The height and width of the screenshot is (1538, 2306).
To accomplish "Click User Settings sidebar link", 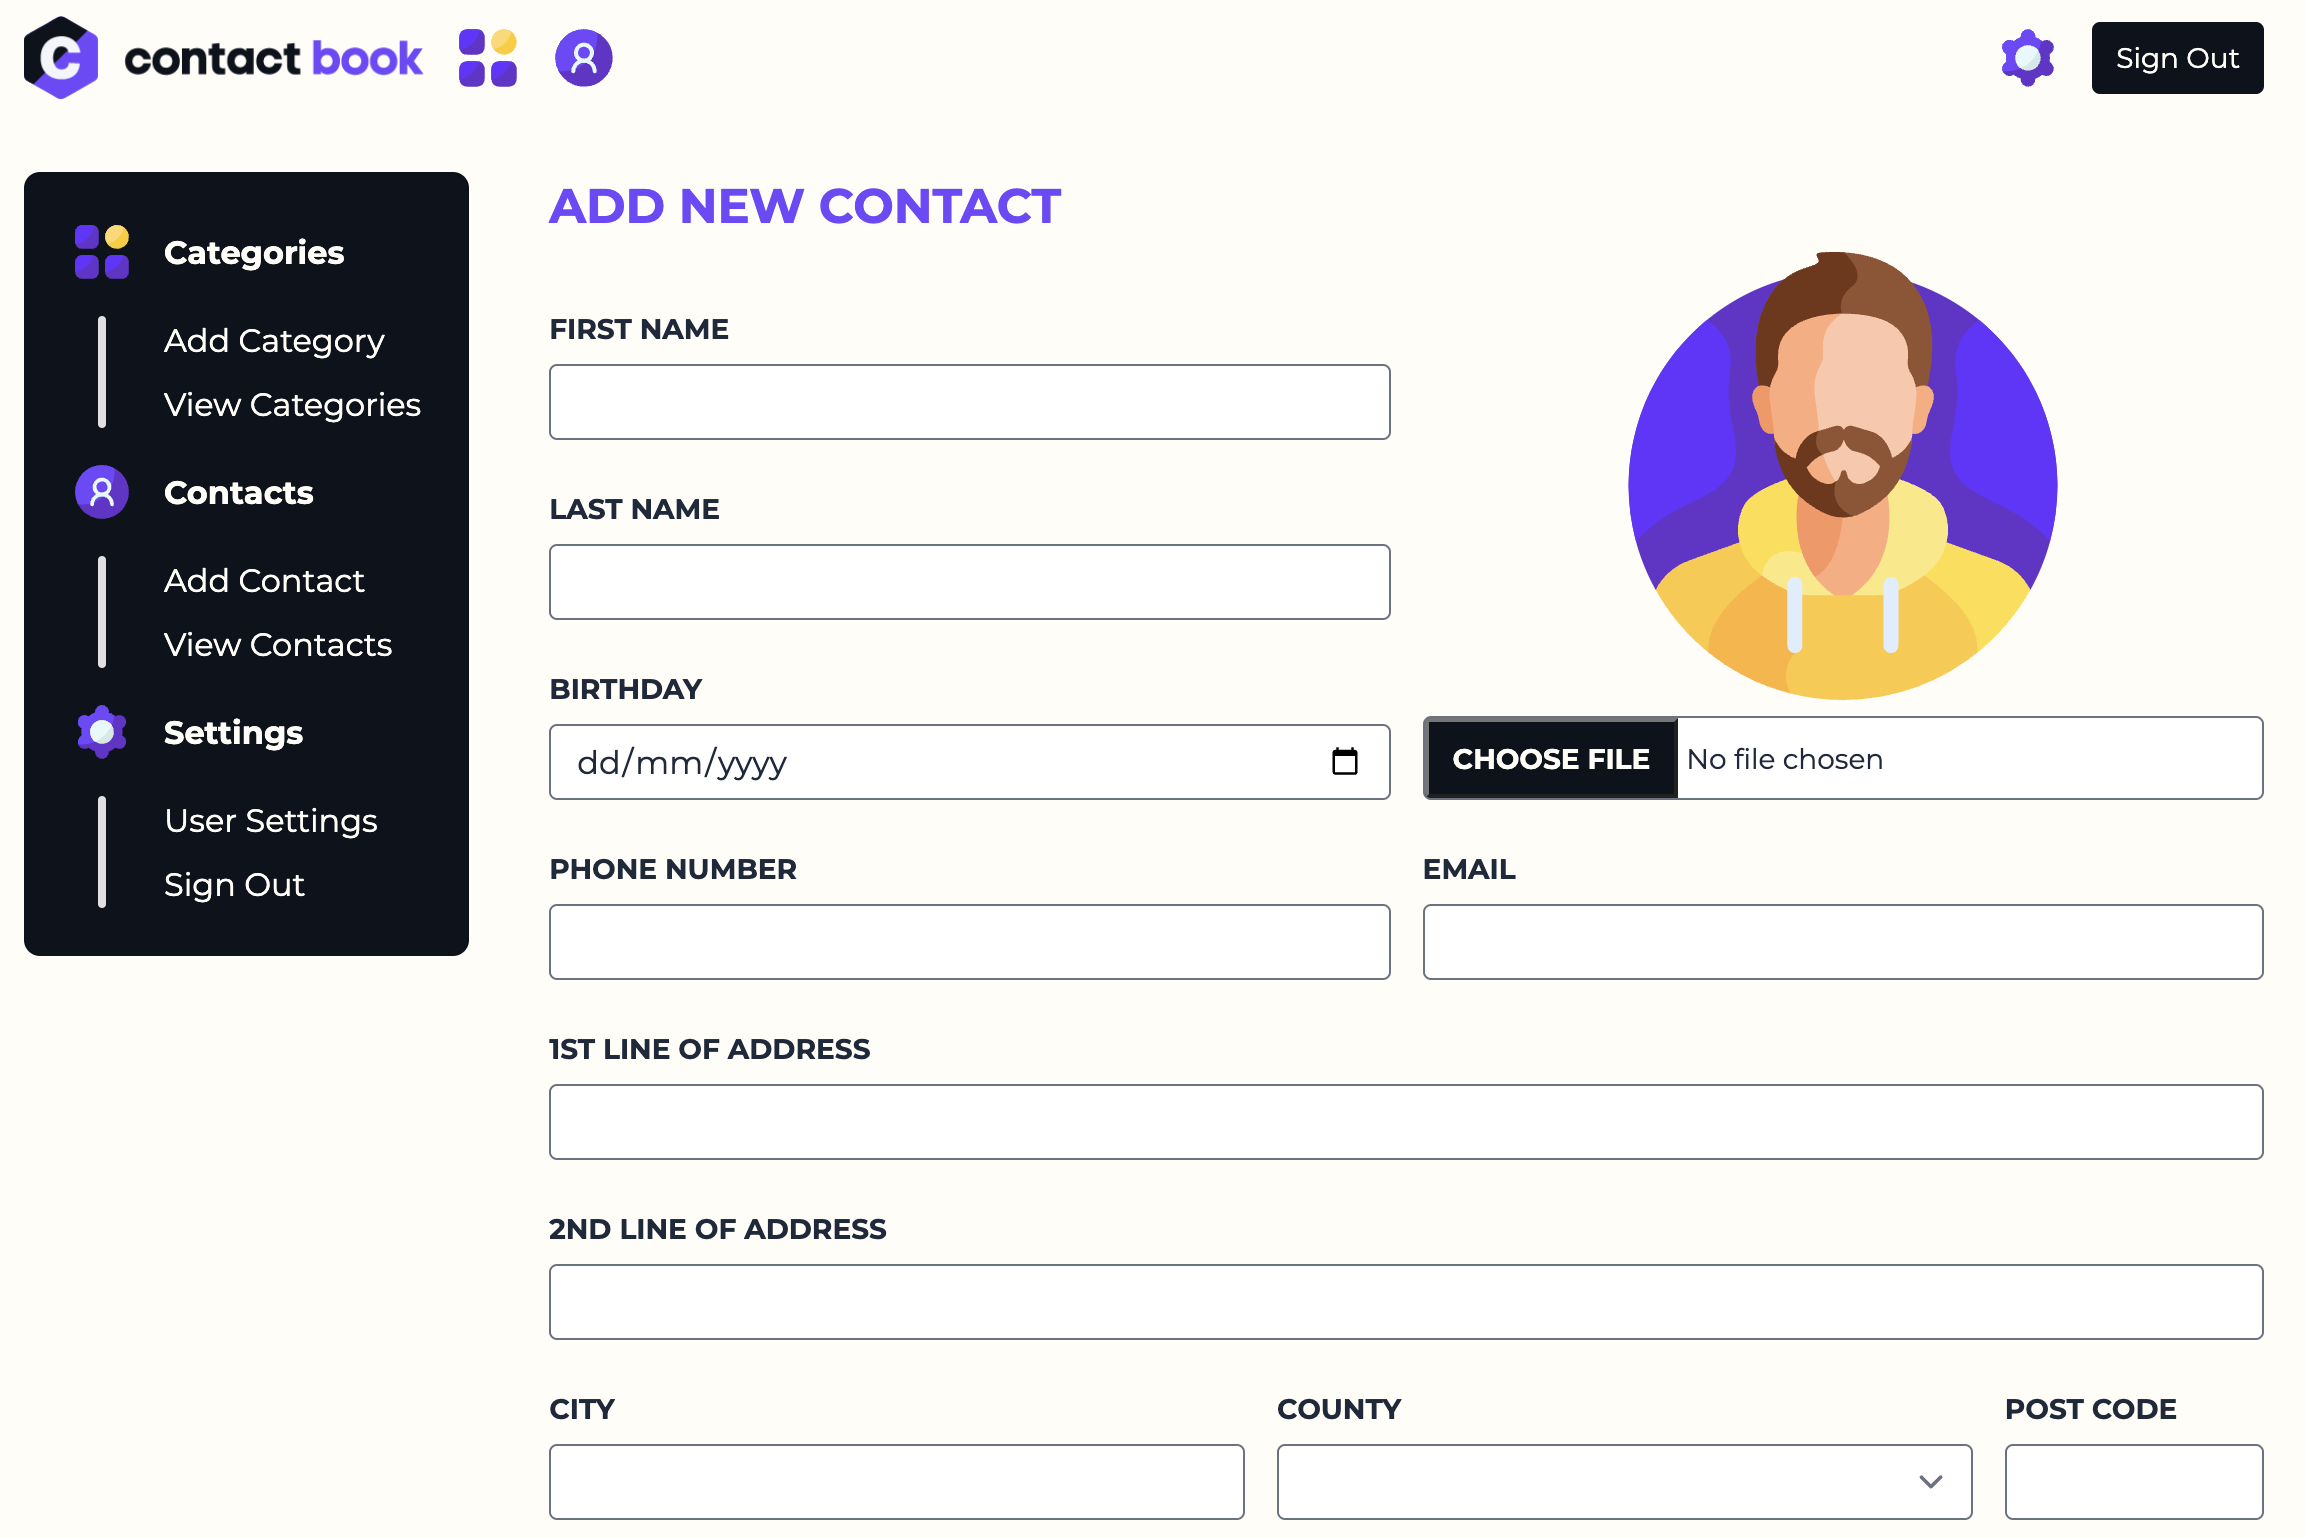I will point(271,819).
